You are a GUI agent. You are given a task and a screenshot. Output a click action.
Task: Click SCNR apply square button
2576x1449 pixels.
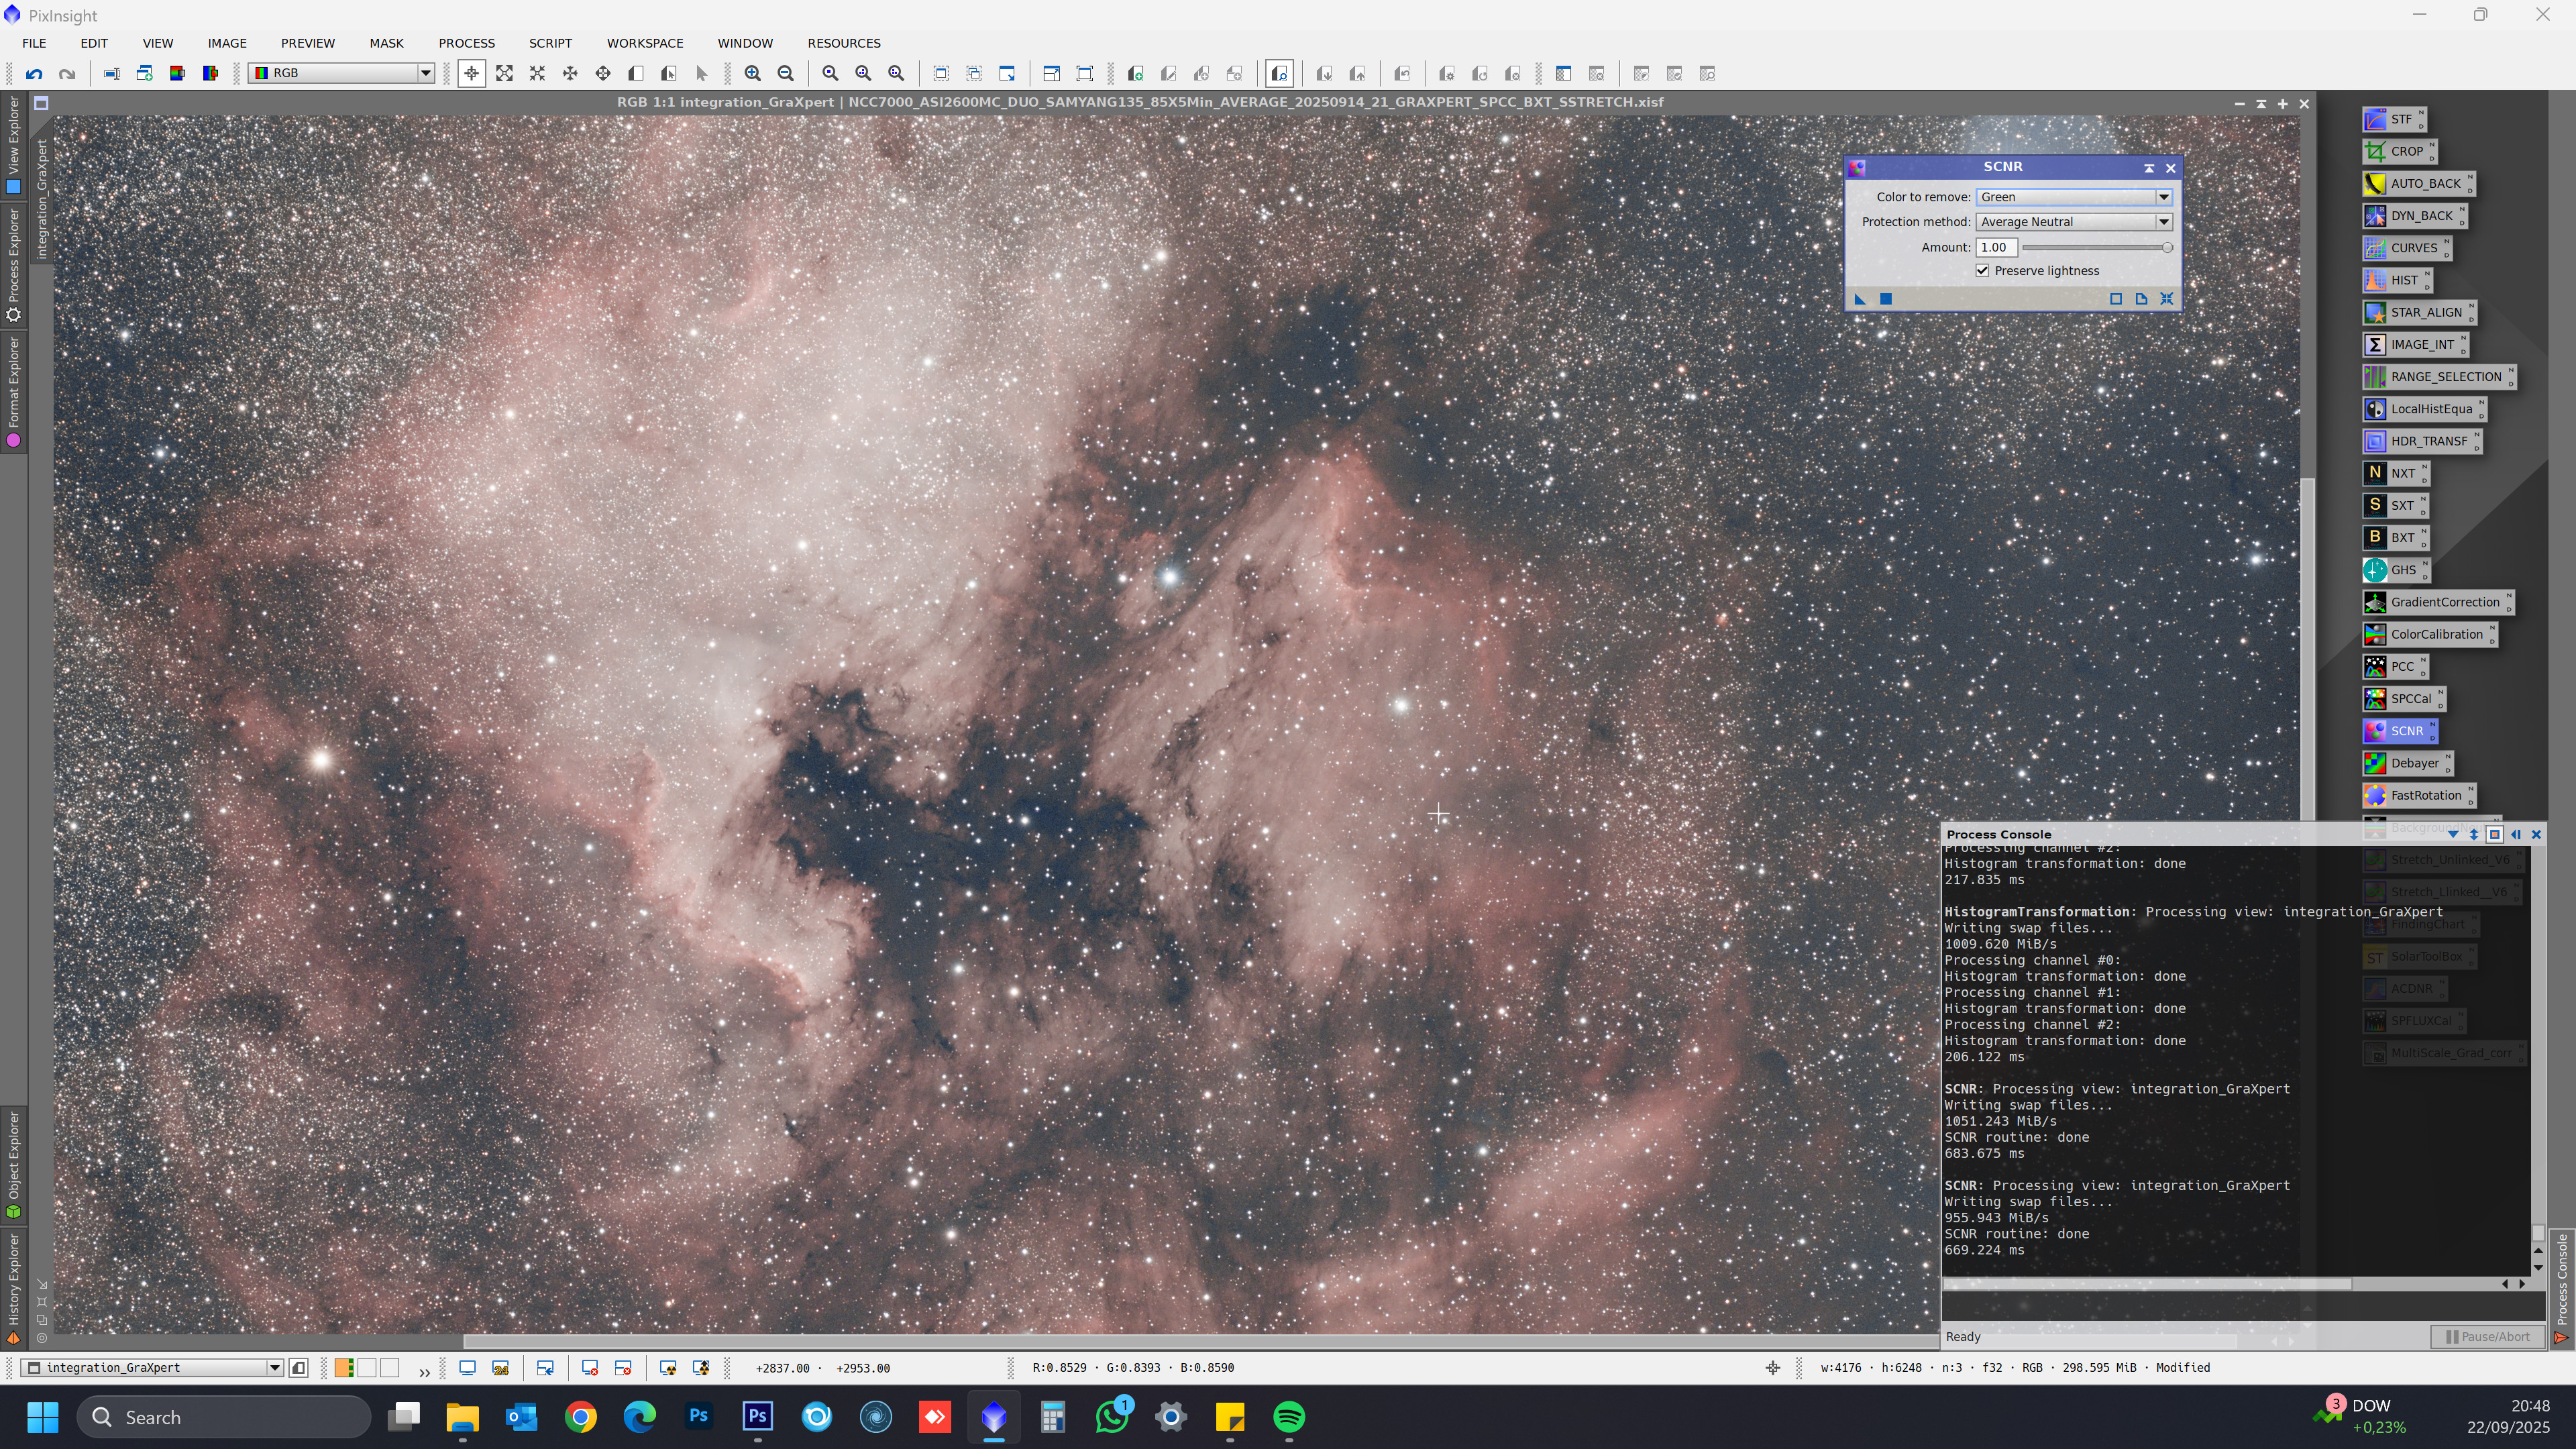pyautogui.click(x=1886, y=299)
